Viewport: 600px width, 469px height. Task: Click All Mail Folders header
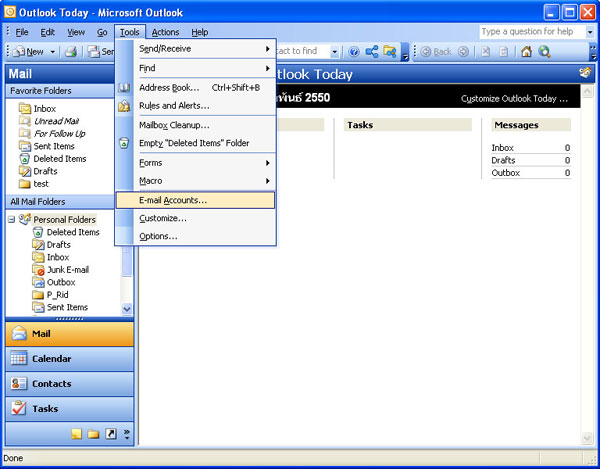coord(60,202)
